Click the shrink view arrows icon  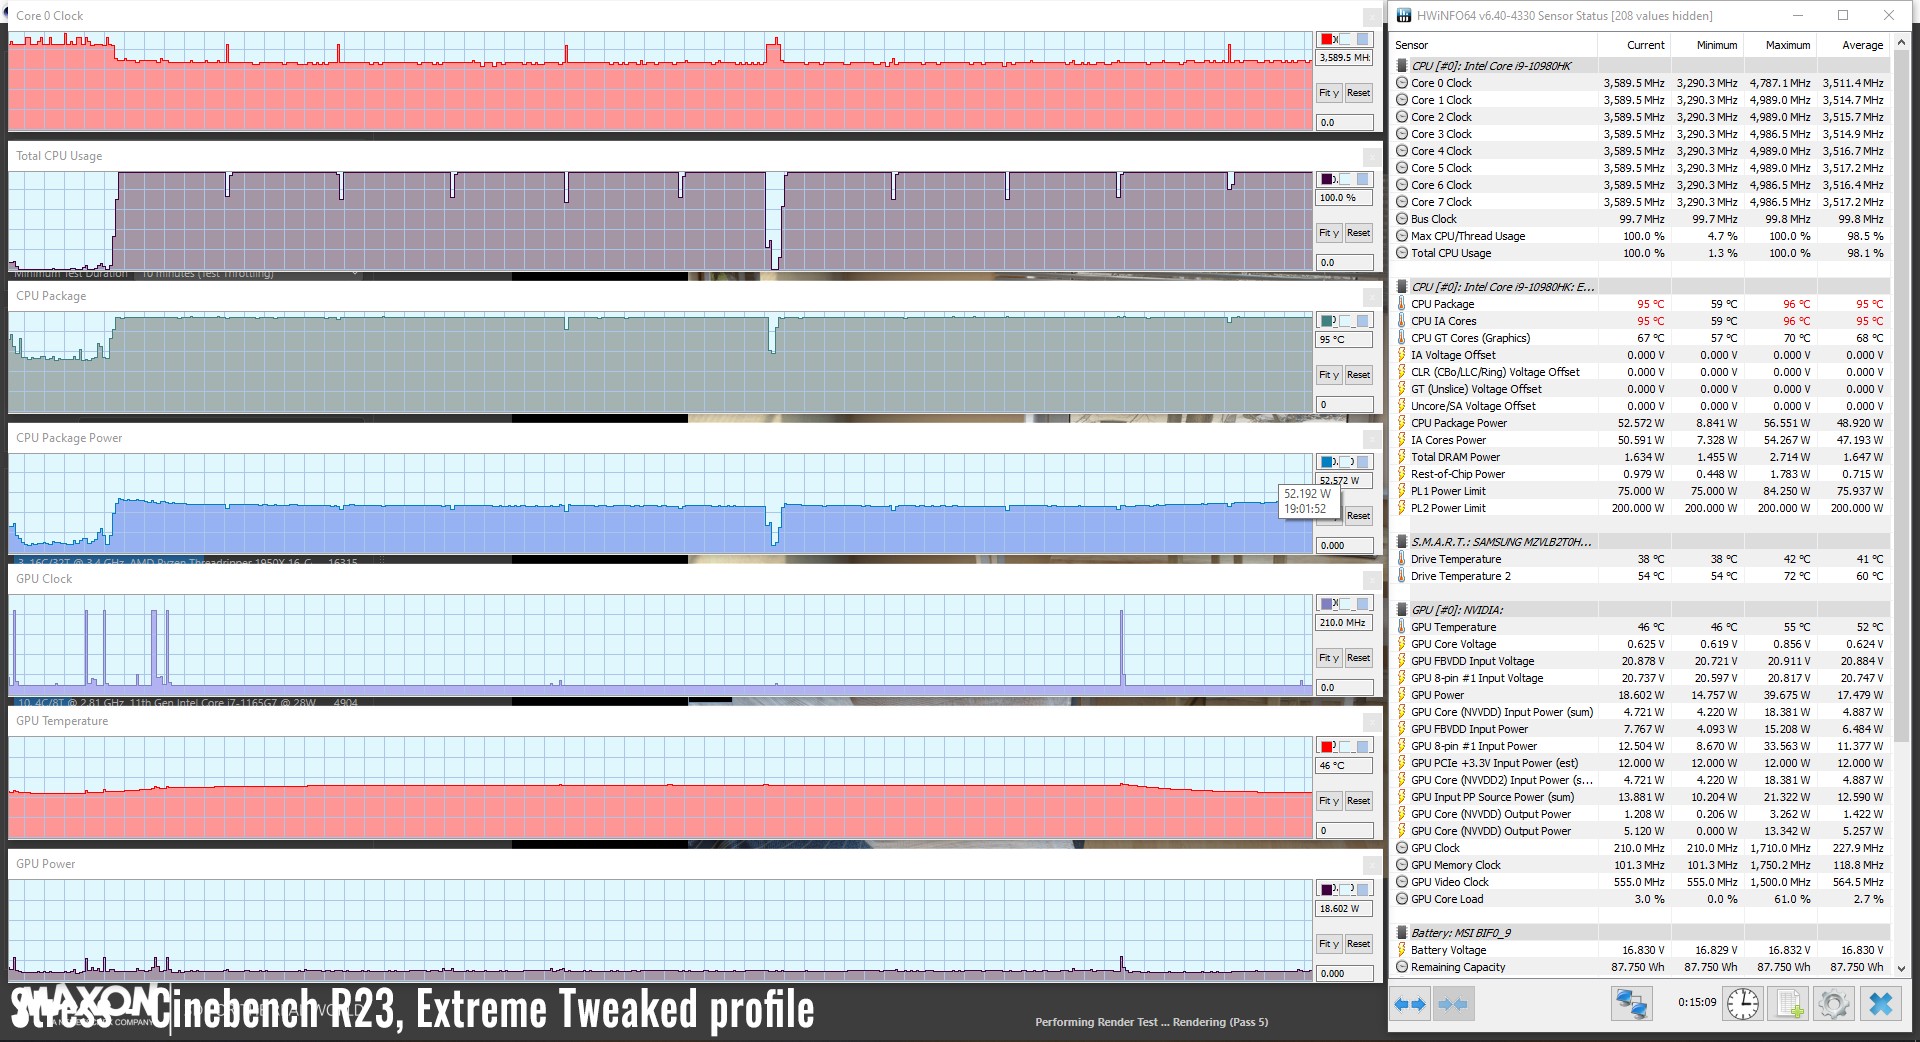[x=1453, y=1004]
